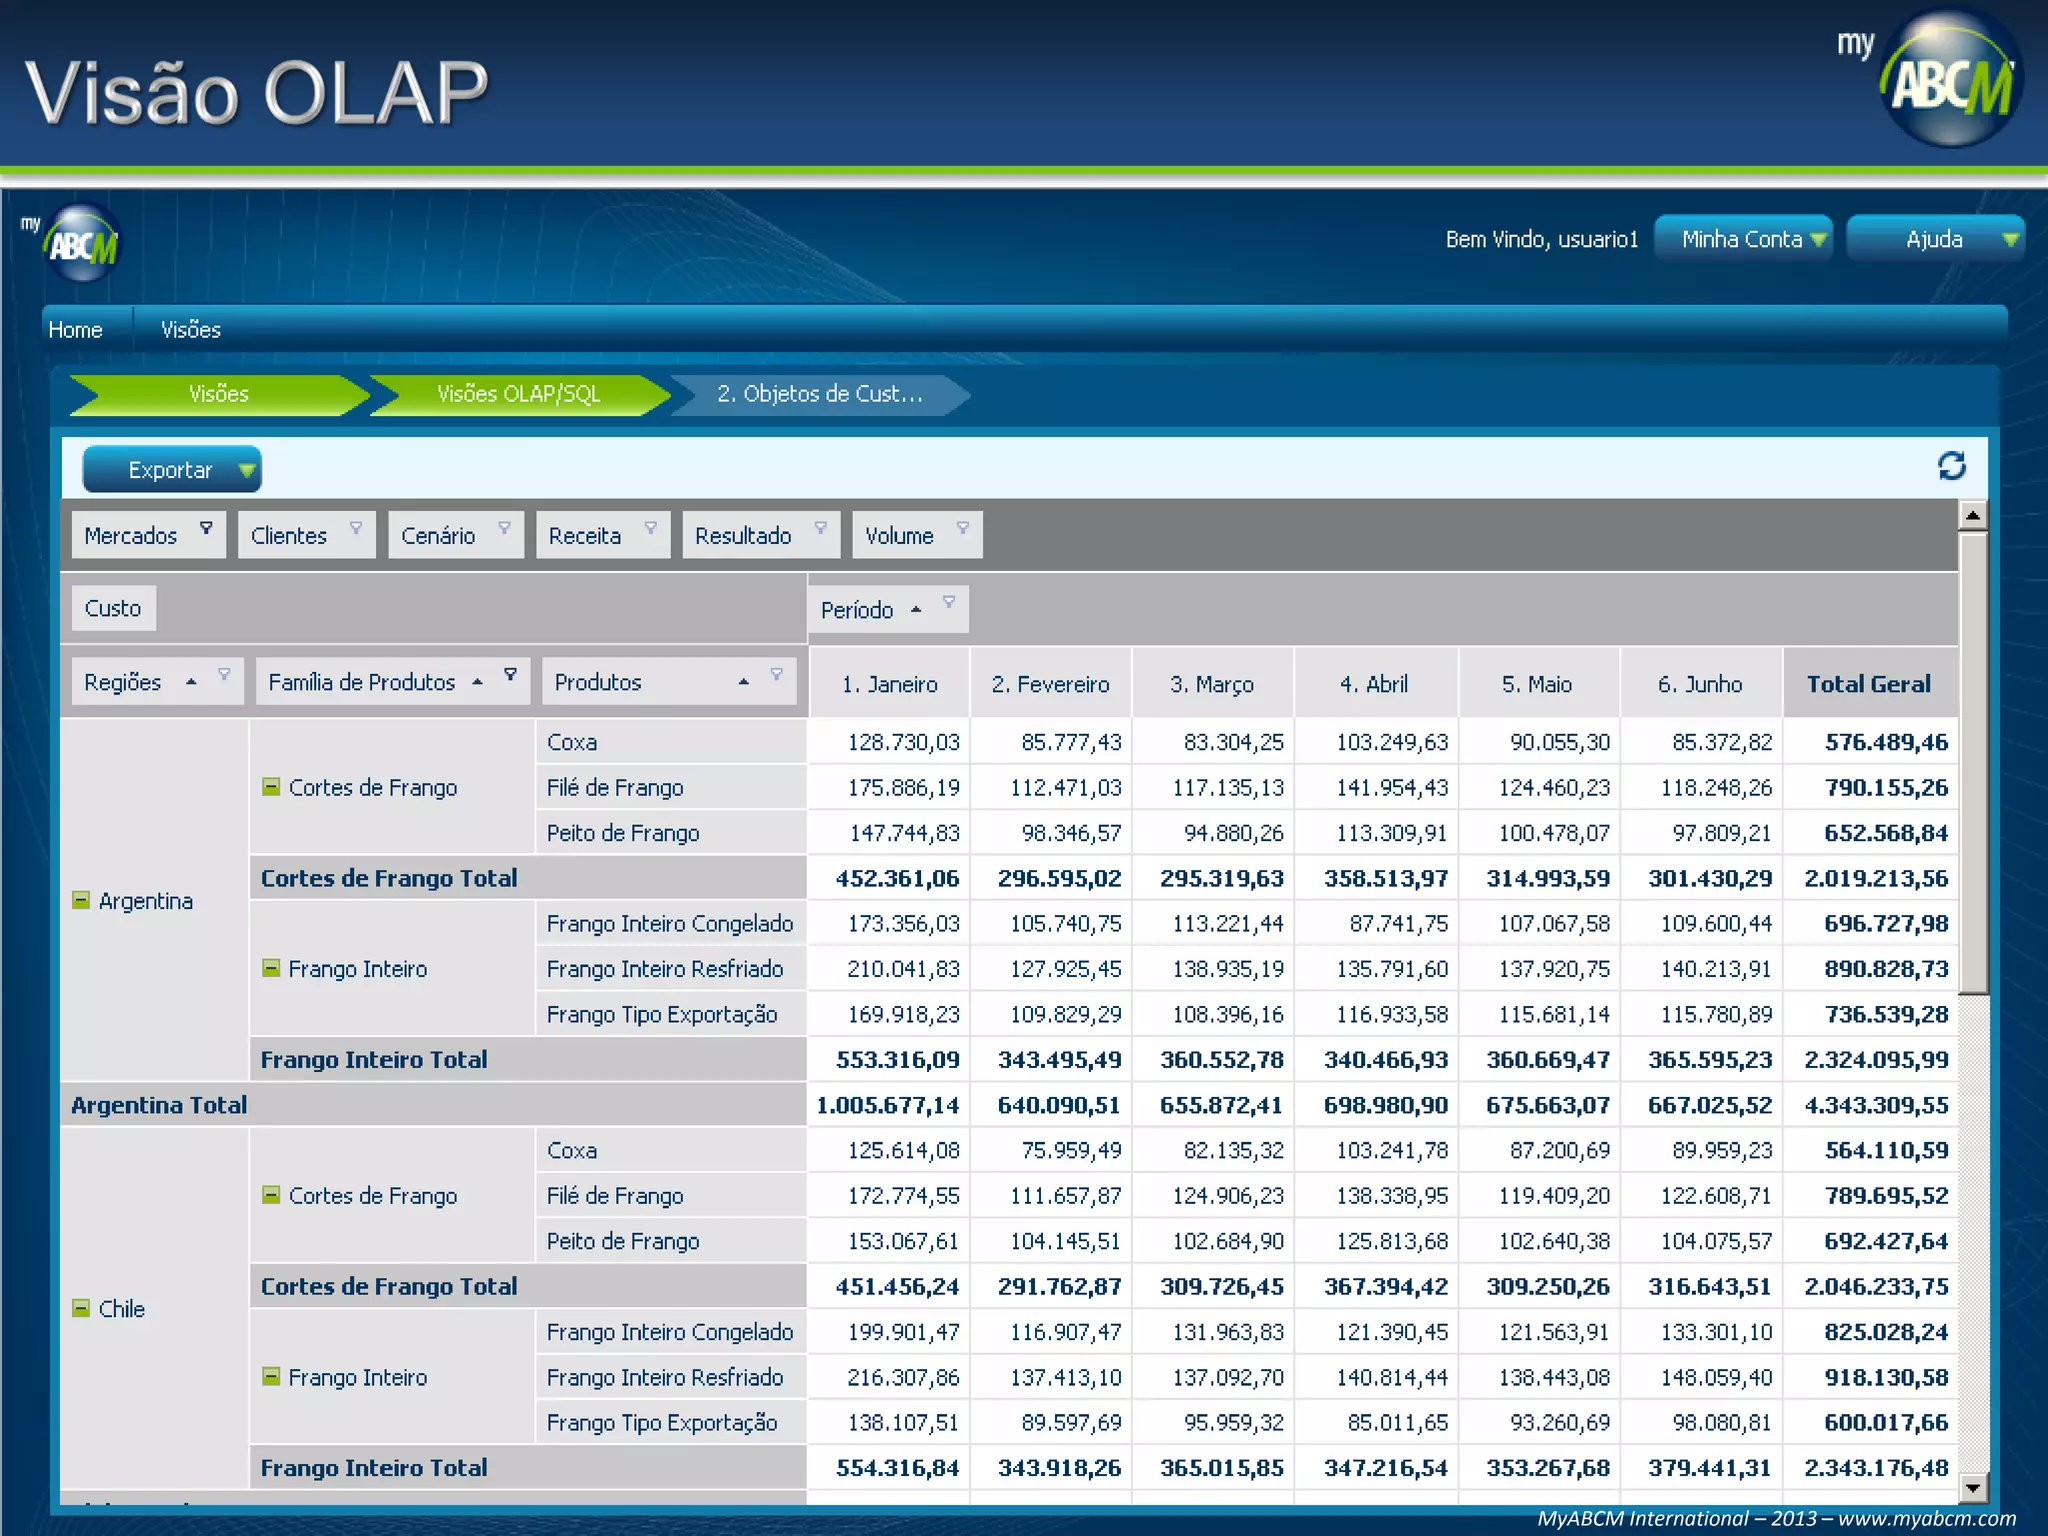Go to Visões OLAP/SQL breadcrumb step
The width and height of the screenshot is (2048, 1536).
(x=518, y=394)
